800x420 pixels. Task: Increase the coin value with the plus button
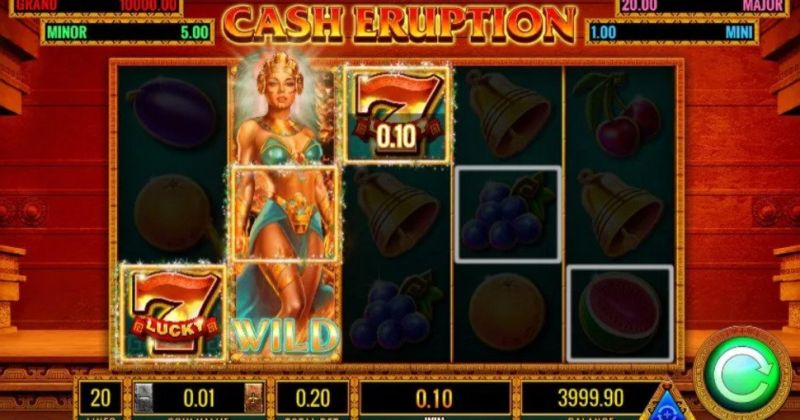(254, 398)
